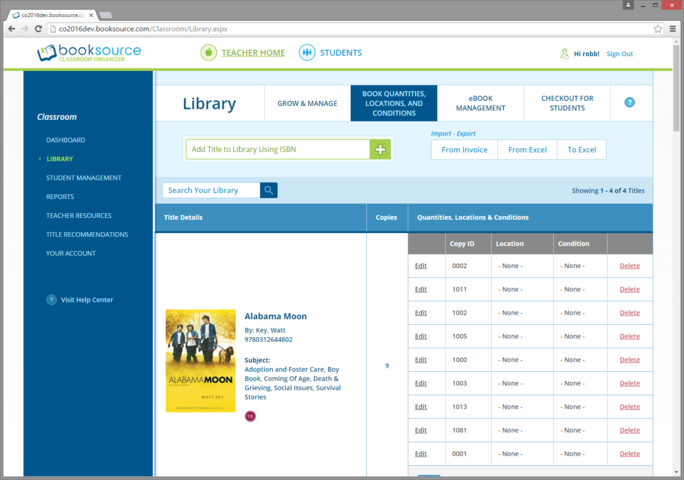The height and width of the screenshot is (480, 684).
Task: Bookmark this page with star icon
Action: point(657,29)
